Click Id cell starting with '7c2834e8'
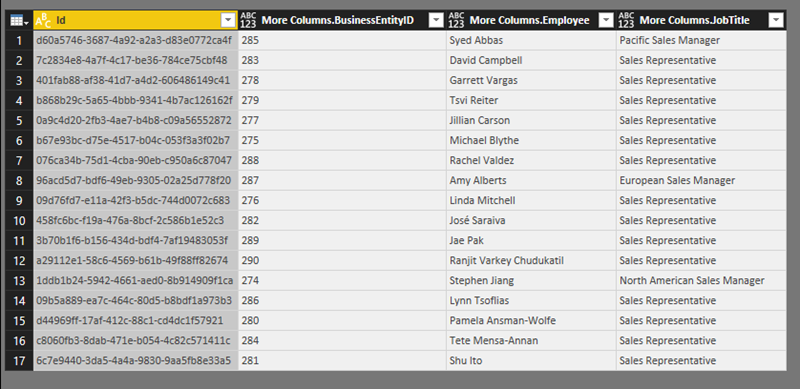 click(x=135, y=60)
